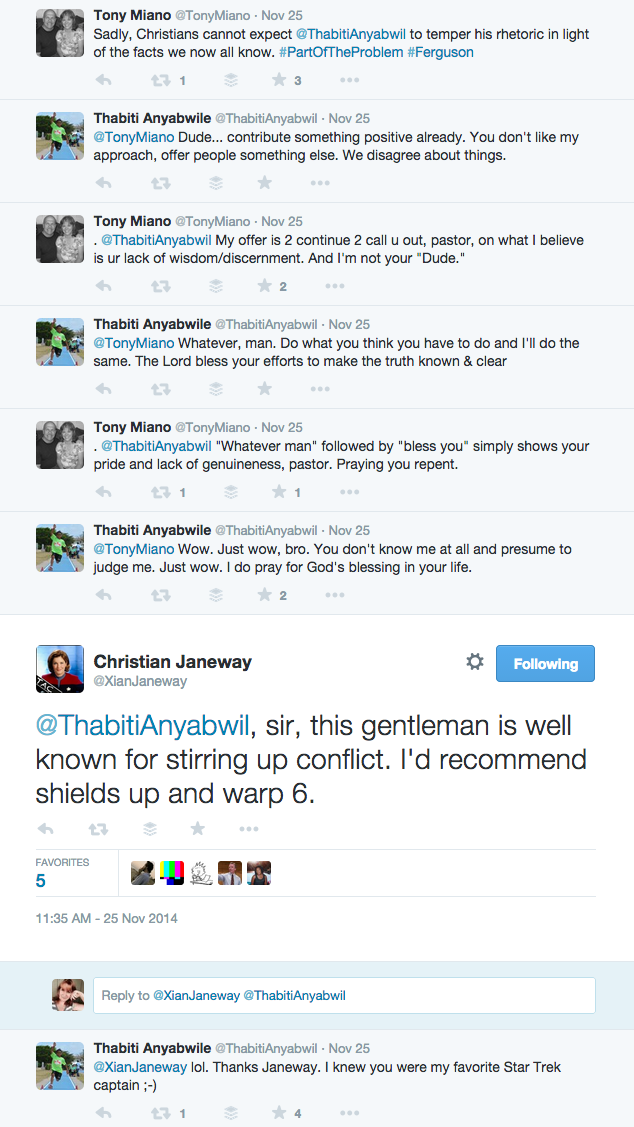
Task: Open the #Ferguson hashtag link
Action: coord(441,52)
